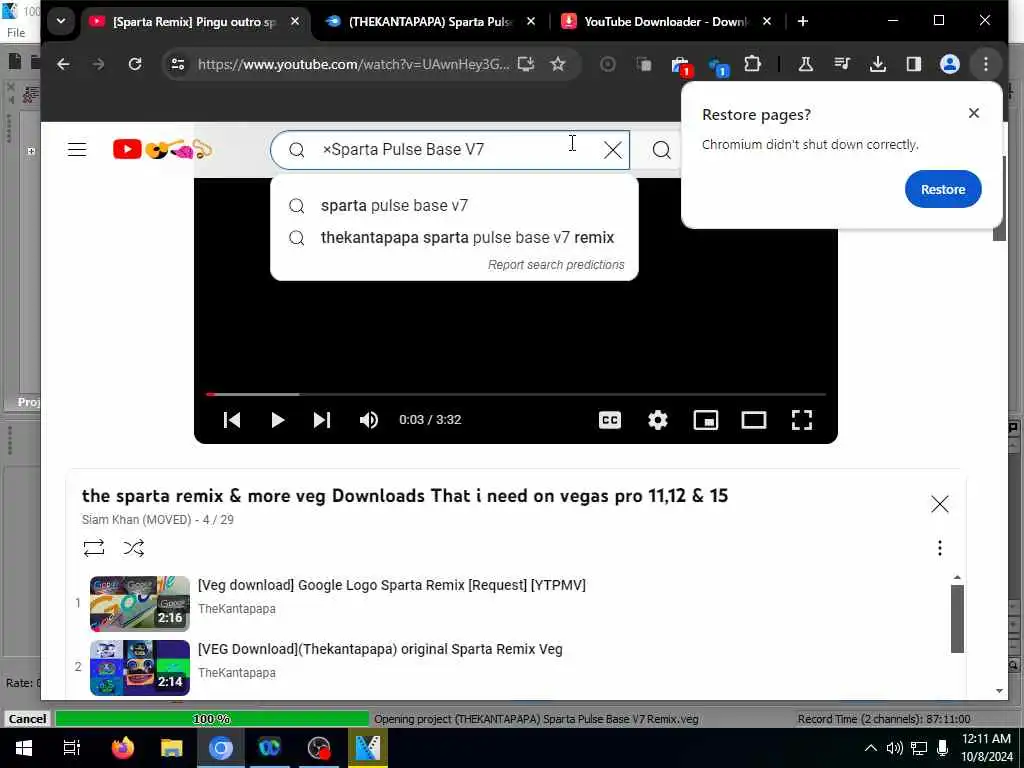Open Windows Start menu
Screen dimensions: 1024x768
coord(24,748)
